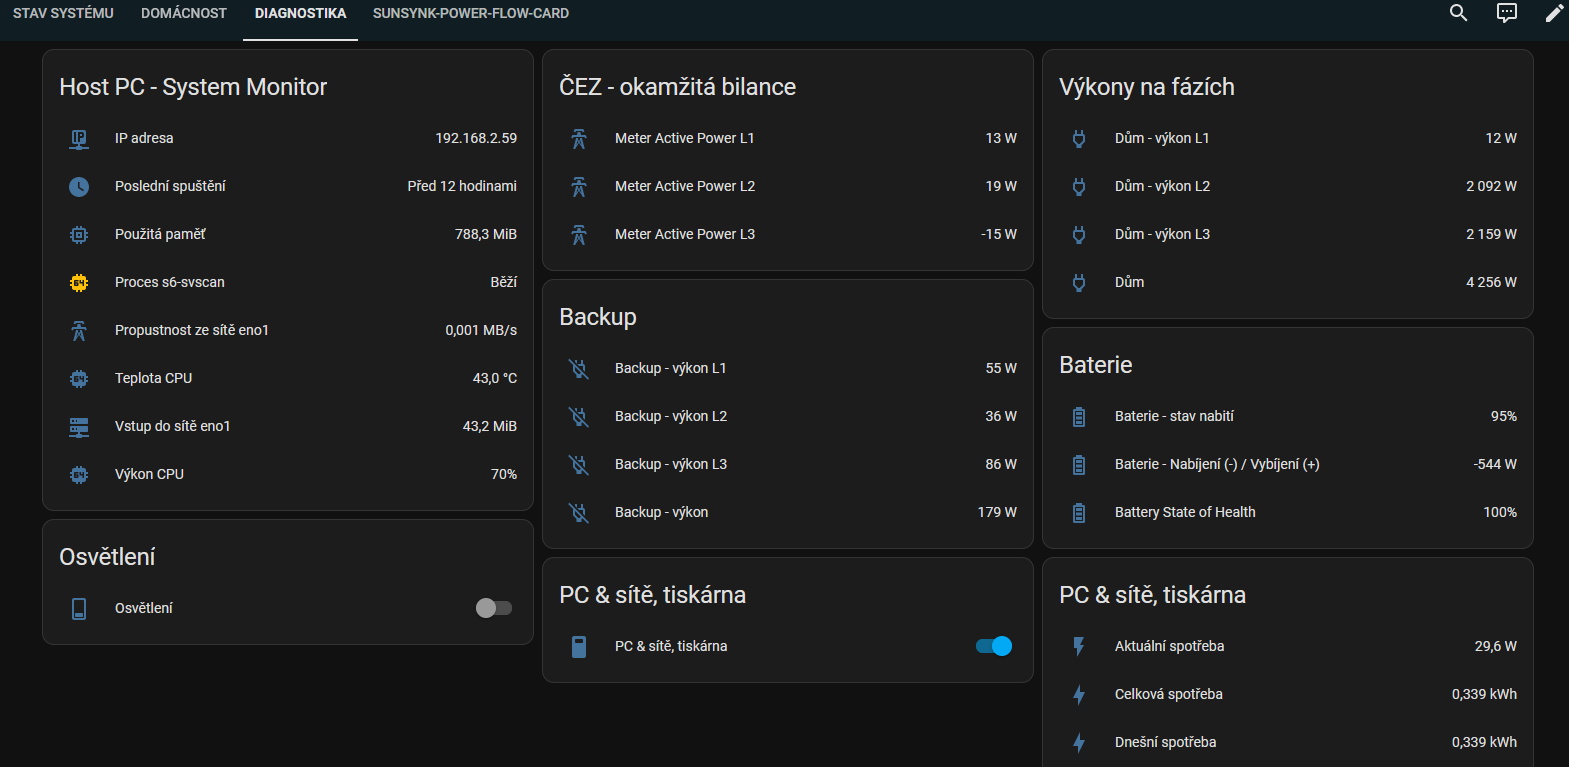Click the plug icon next to Dům - výkon L1

coord(1079,139)
